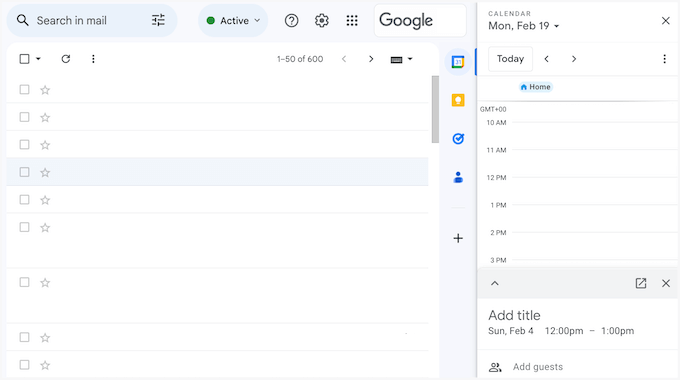Open Google Tasks side panel icon

[x=458, y=139]
